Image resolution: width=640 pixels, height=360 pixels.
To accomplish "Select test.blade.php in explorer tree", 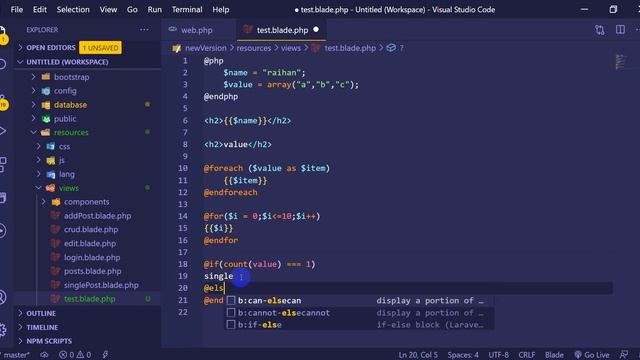I will (x=89, y=299).
